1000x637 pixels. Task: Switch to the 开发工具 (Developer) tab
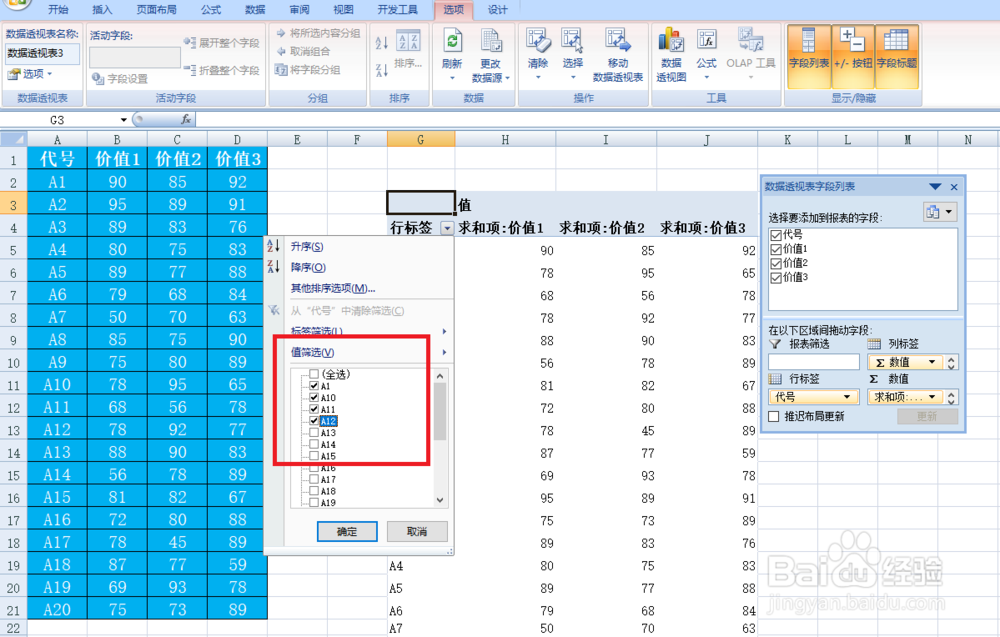tap(397, 10)
